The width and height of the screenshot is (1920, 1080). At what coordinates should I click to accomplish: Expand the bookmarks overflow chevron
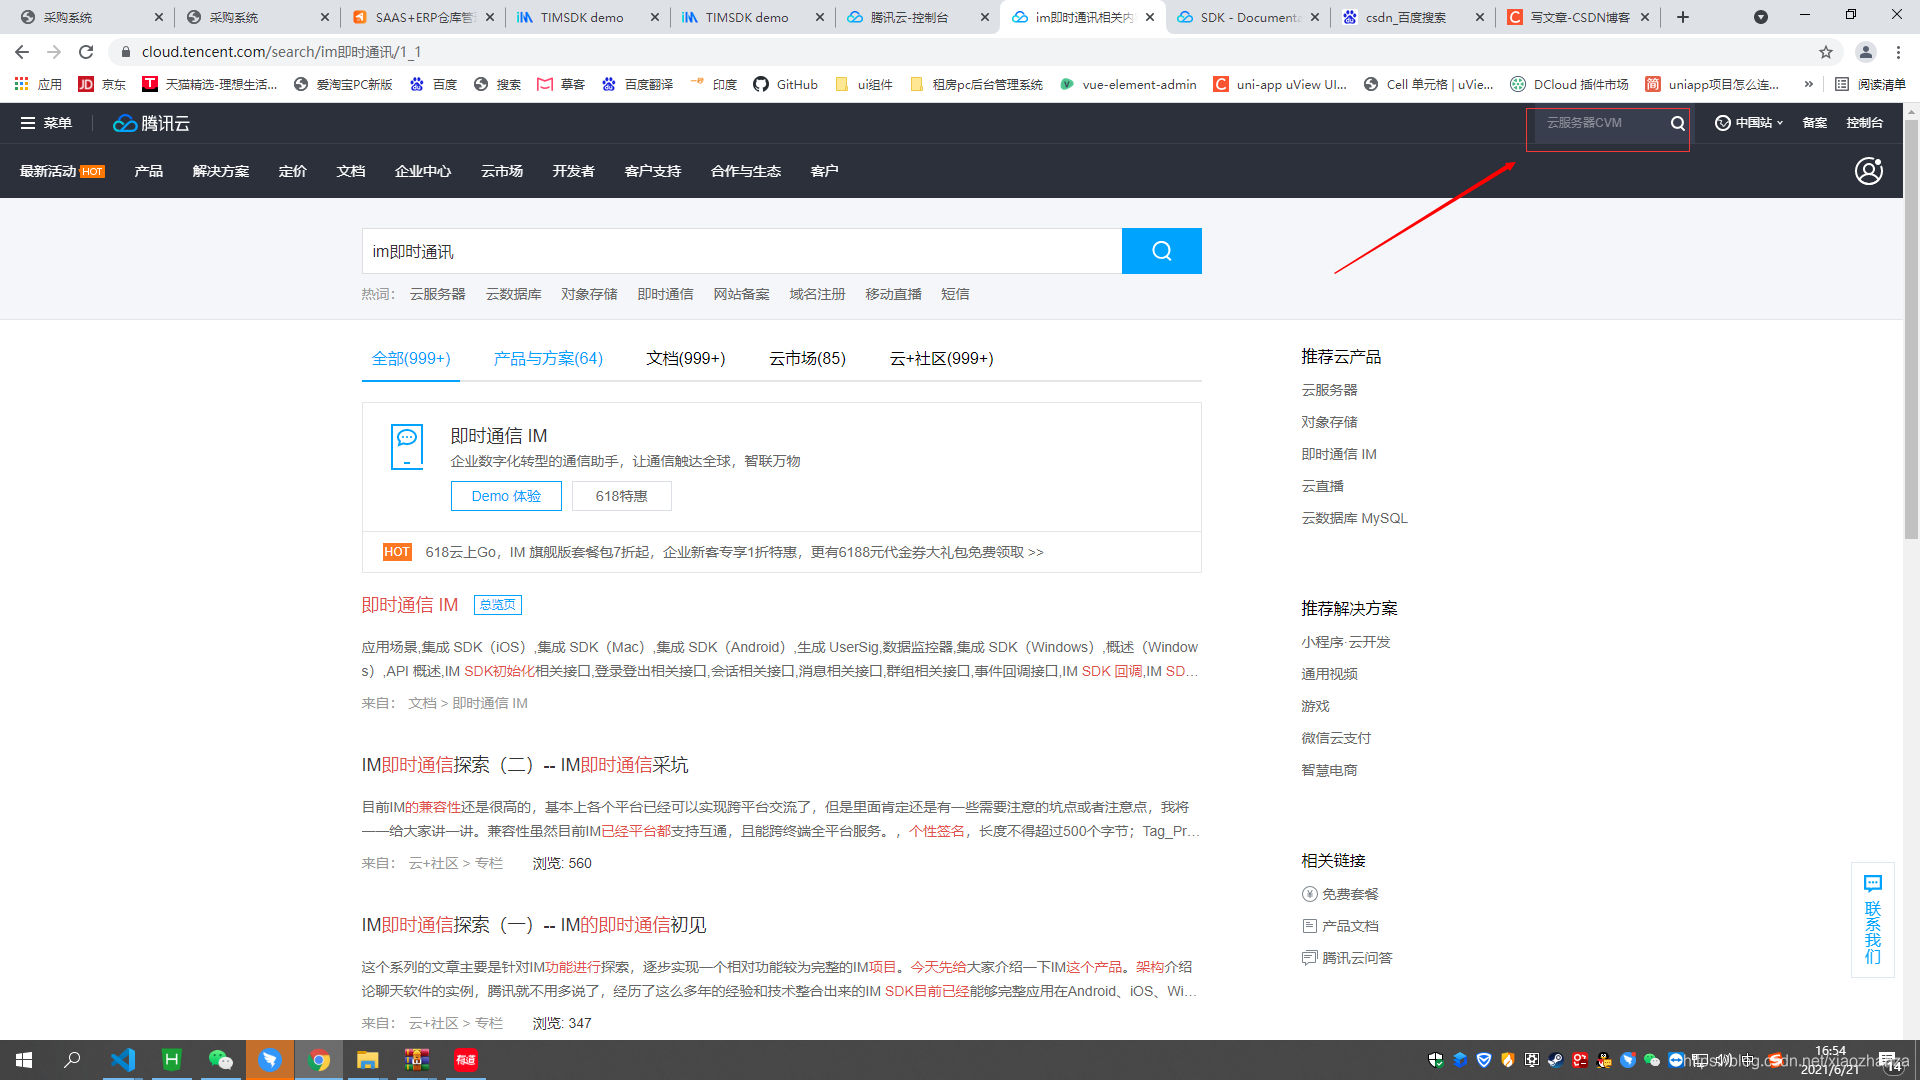(1808, 84)
